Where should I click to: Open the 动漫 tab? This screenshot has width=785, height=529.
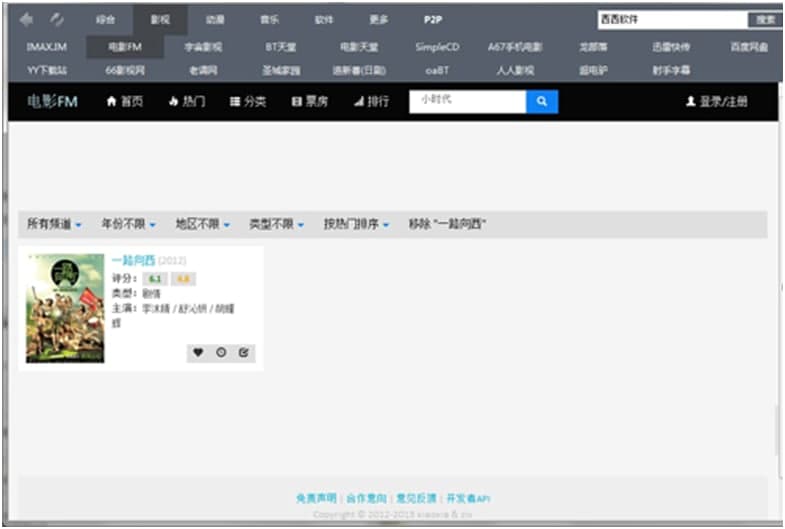tap(215, 20)
